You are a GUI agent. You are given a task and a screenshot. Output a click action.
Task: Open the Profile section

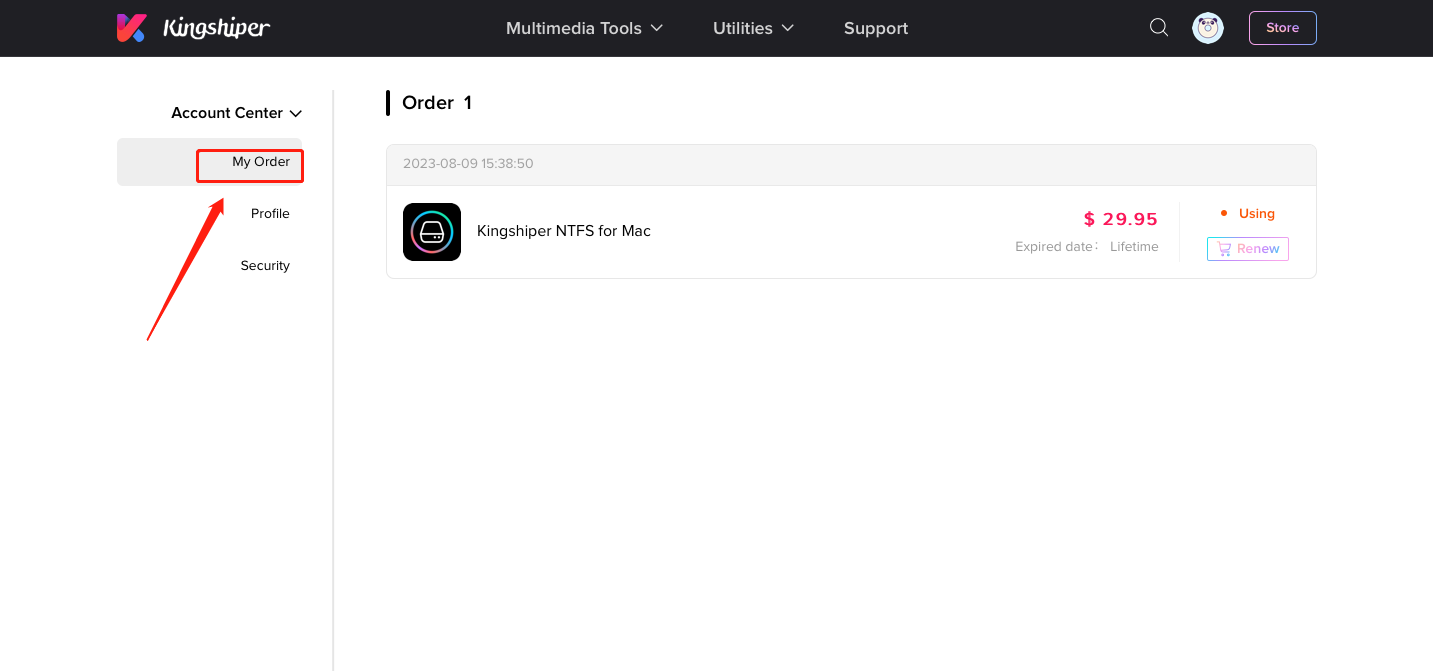tap(270, 214)
